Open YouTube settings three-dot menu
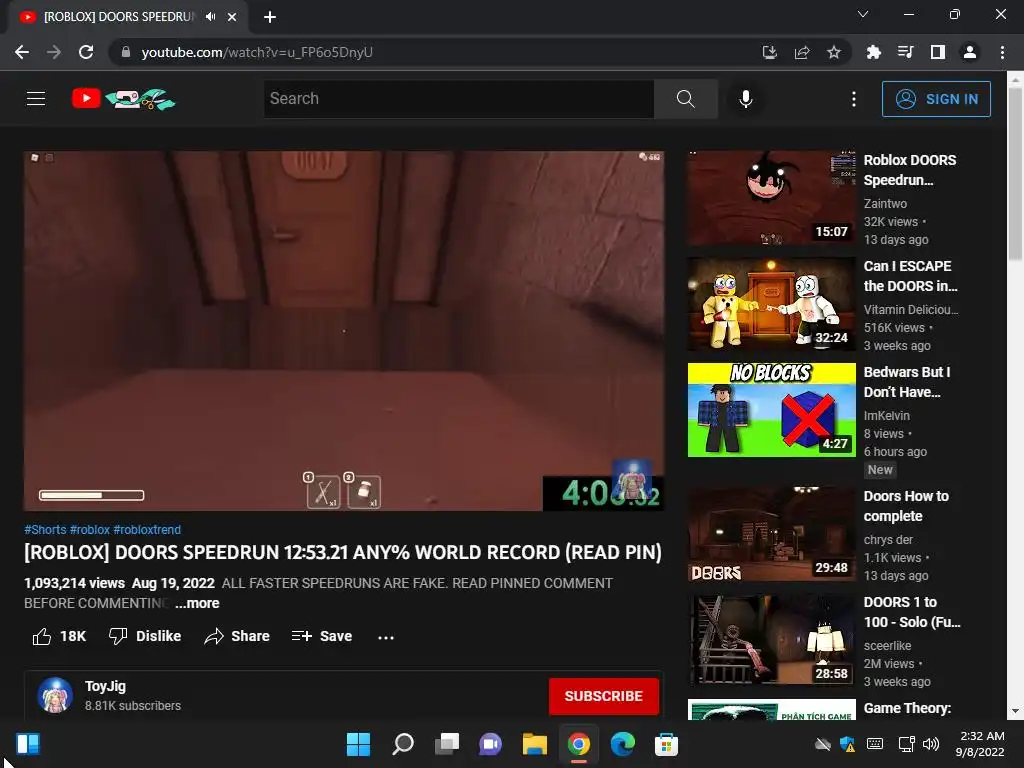1024x768 pixels. click(x=854, y=99)
